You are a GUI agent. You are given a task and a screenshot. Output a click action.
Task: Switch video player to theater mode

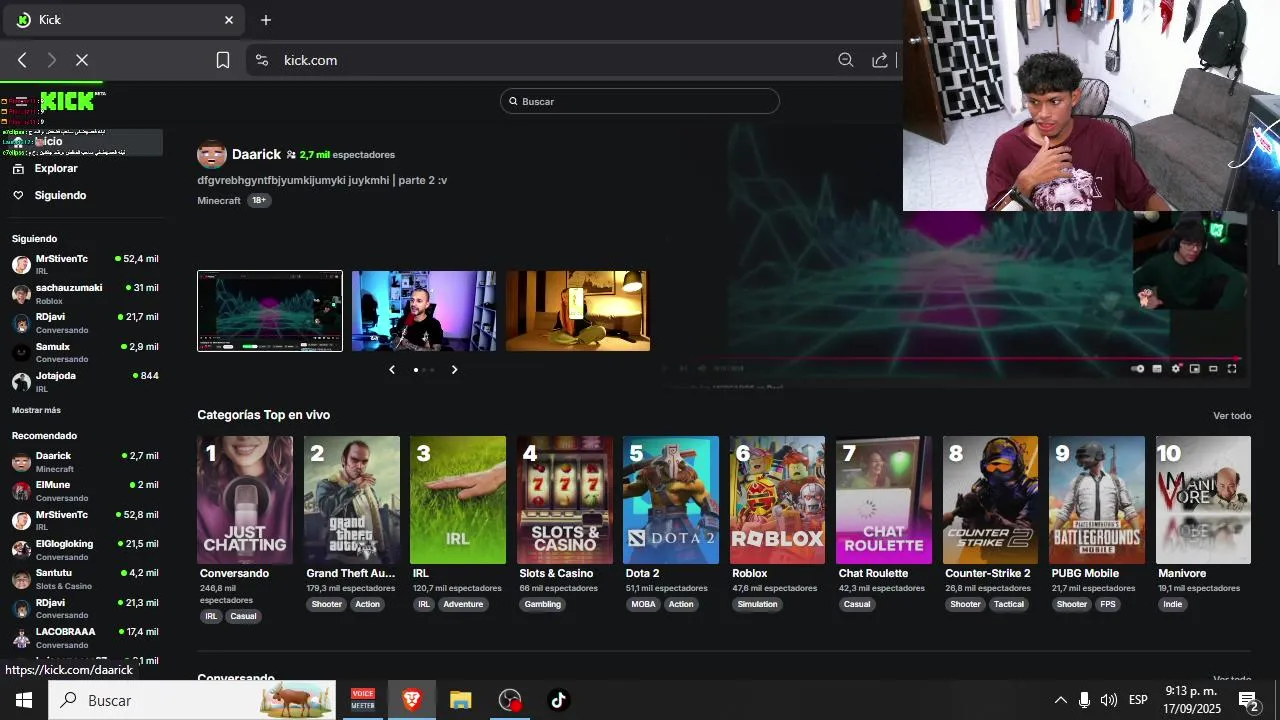coord(1213,369)
